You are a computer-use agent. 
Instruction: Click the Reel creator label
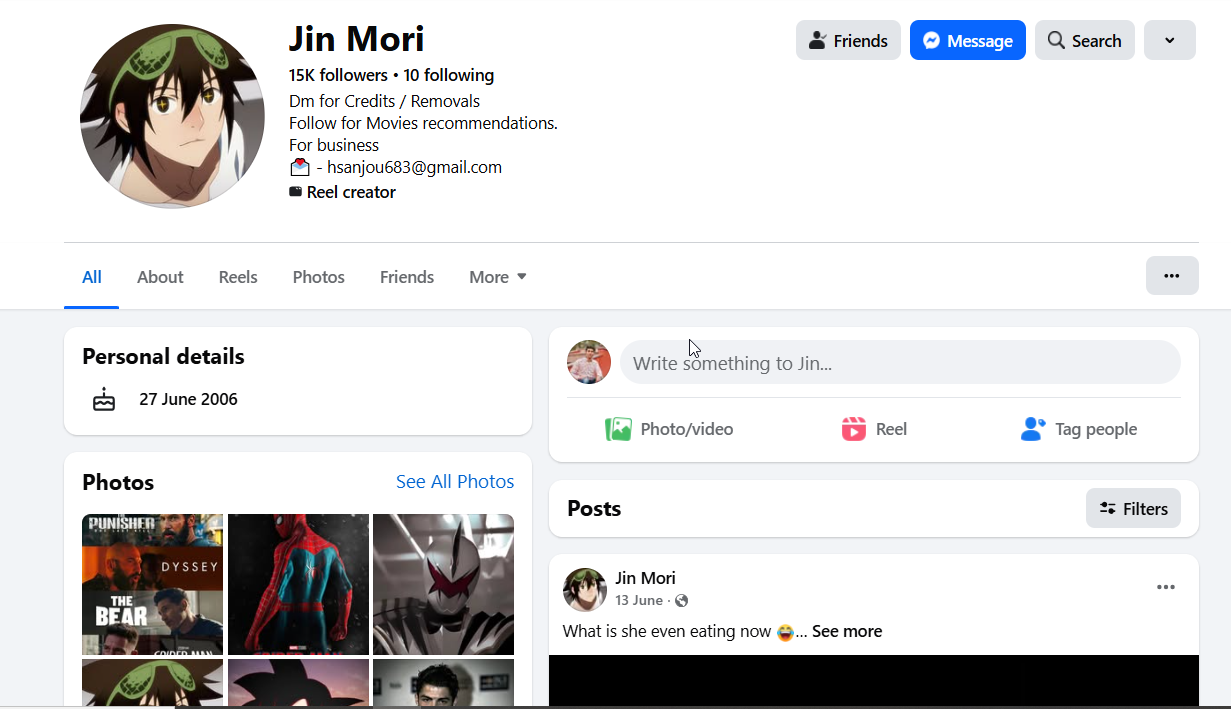(351, 192)
